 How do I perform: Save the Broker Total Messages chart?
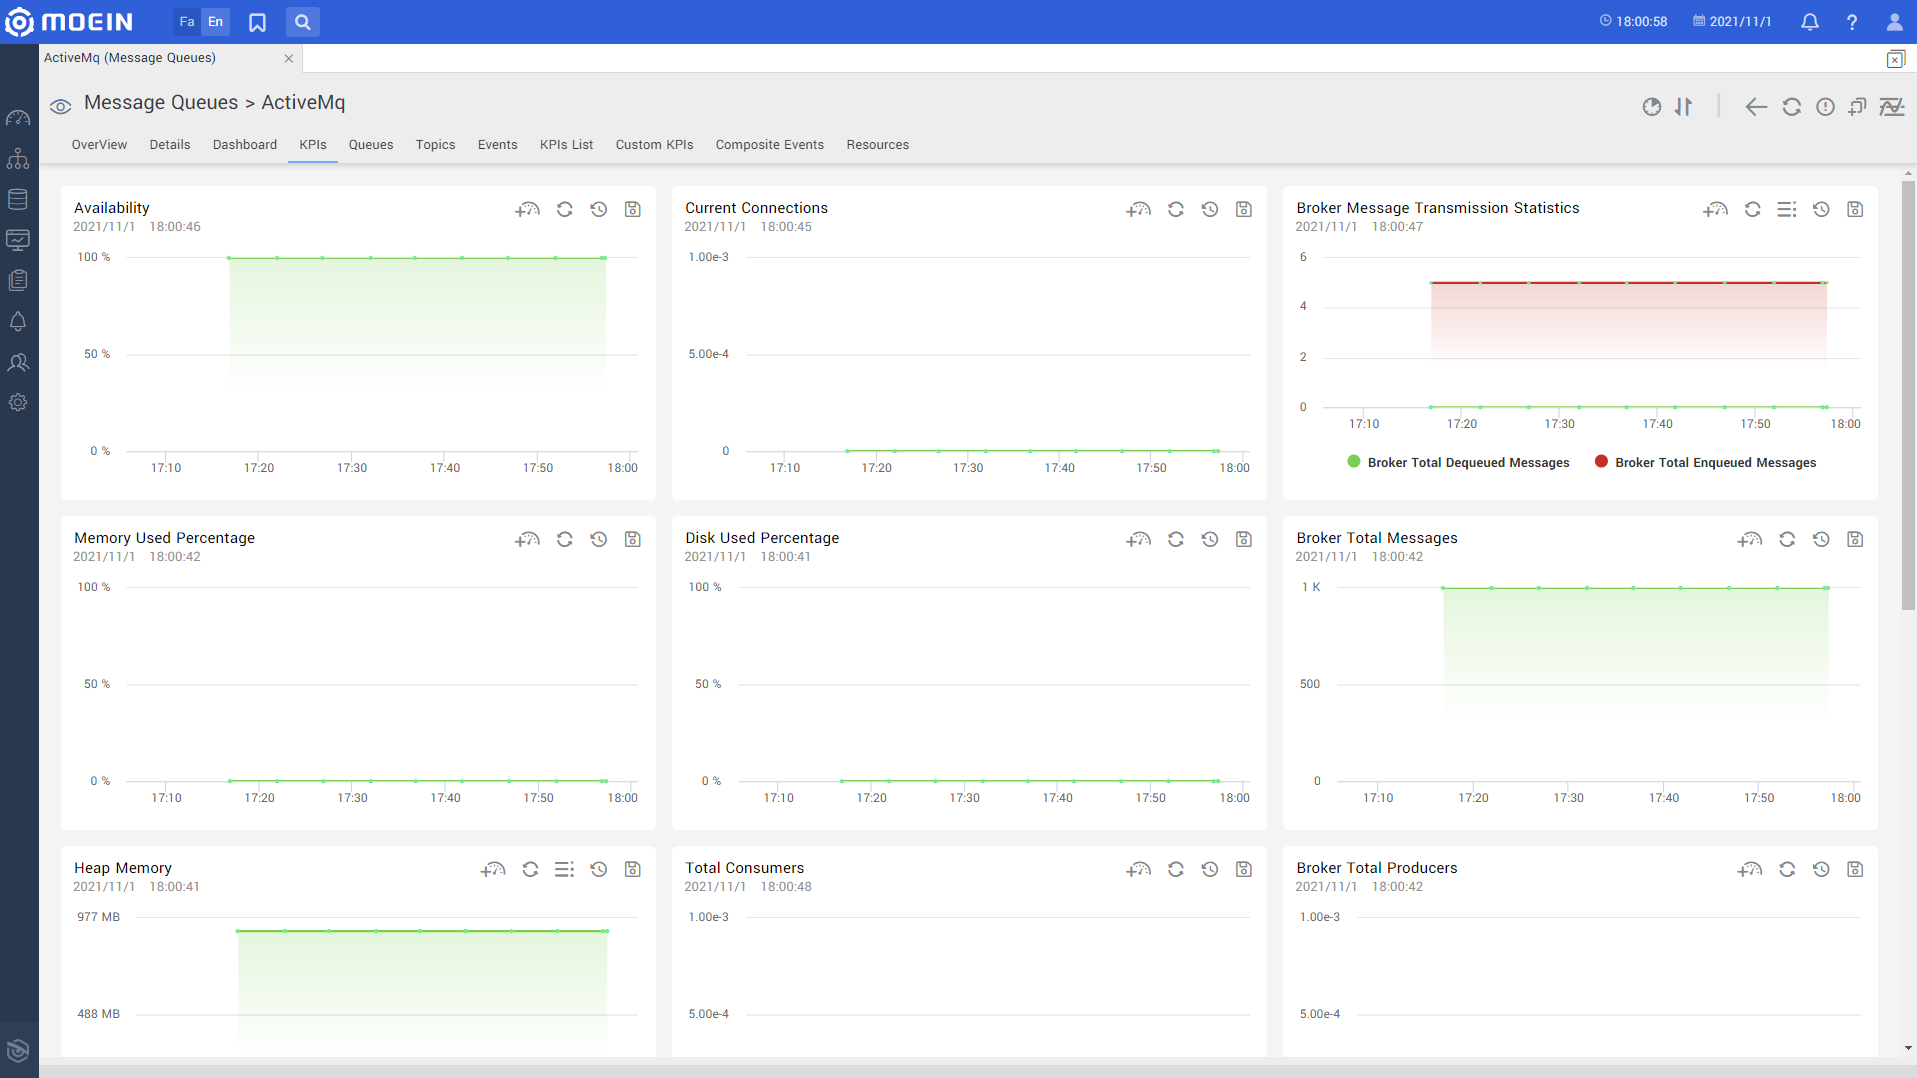tap(1855, 540)
